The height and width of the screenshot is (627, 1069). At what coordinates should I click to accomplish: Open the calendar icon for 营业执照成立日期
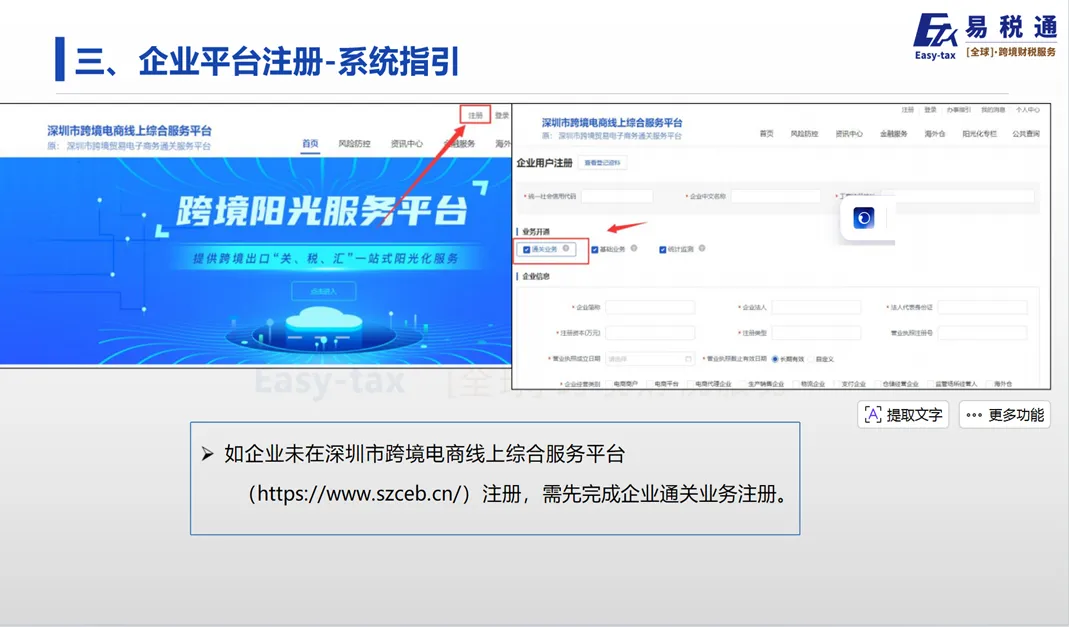[x=686, y=360]
